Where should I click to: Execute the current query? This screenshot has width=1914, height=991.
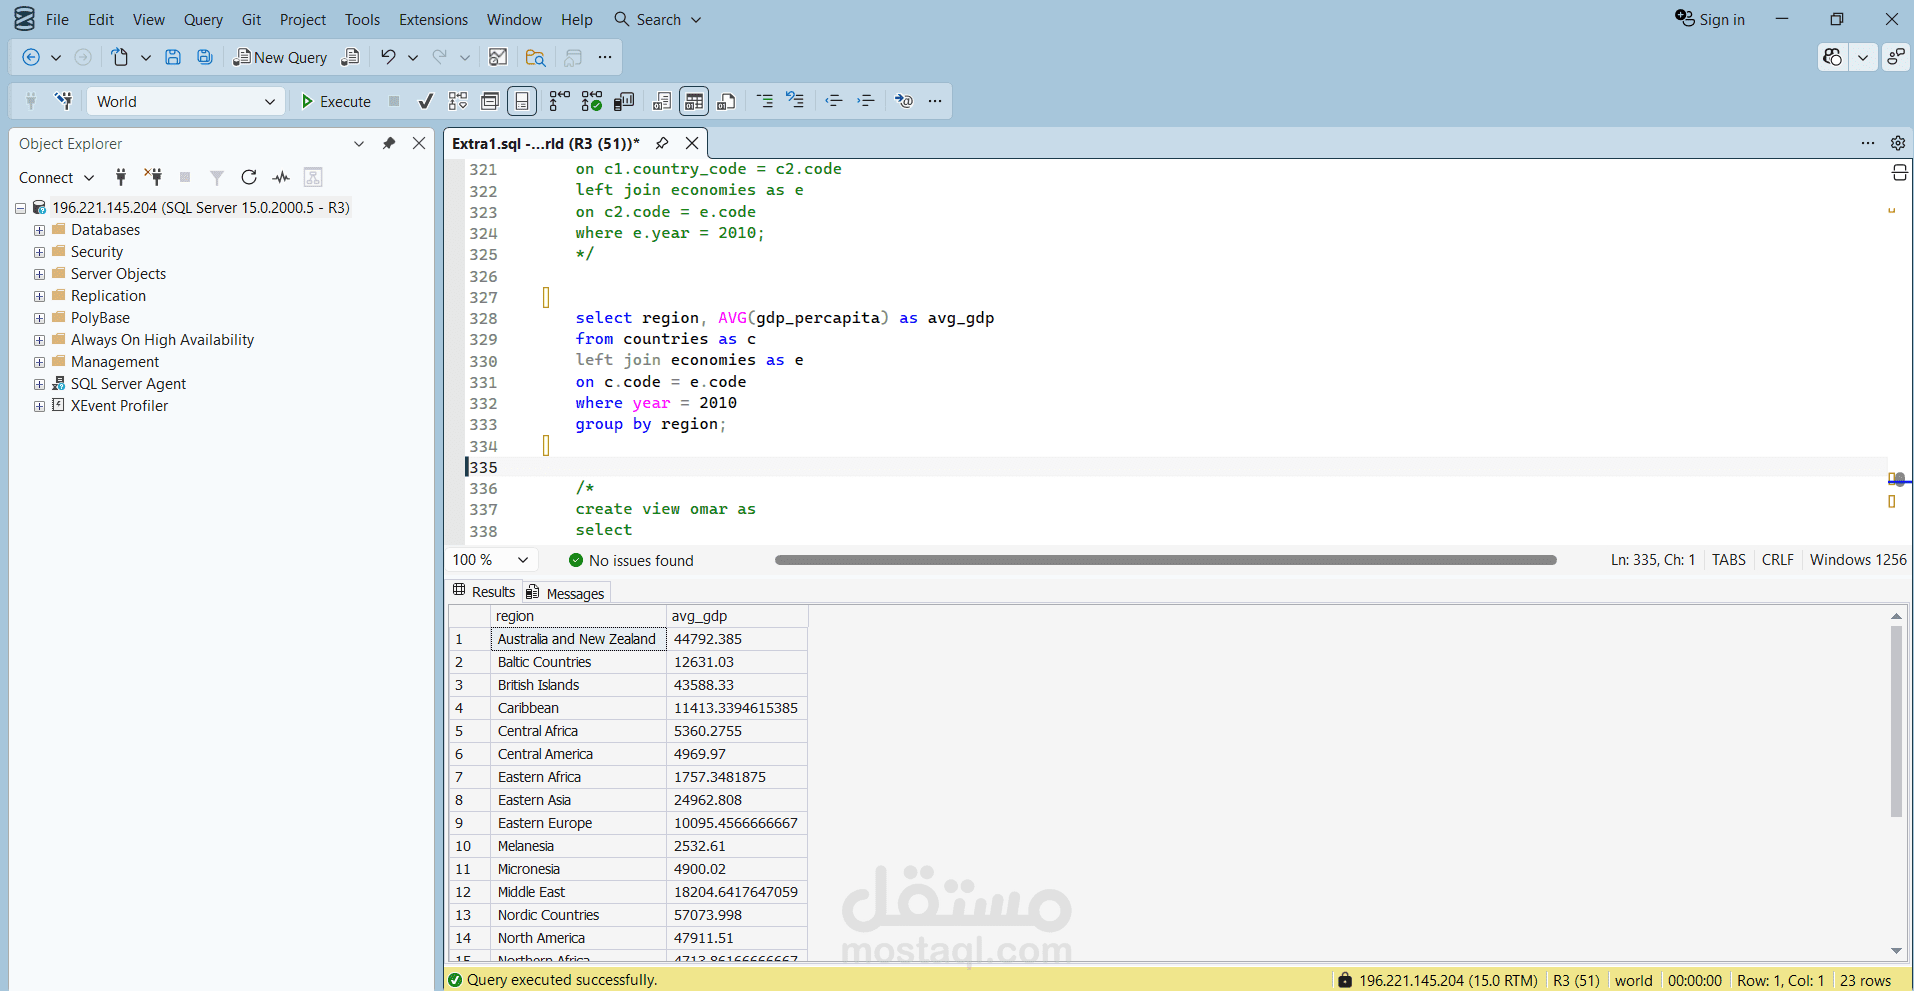[x=335, y=100]
